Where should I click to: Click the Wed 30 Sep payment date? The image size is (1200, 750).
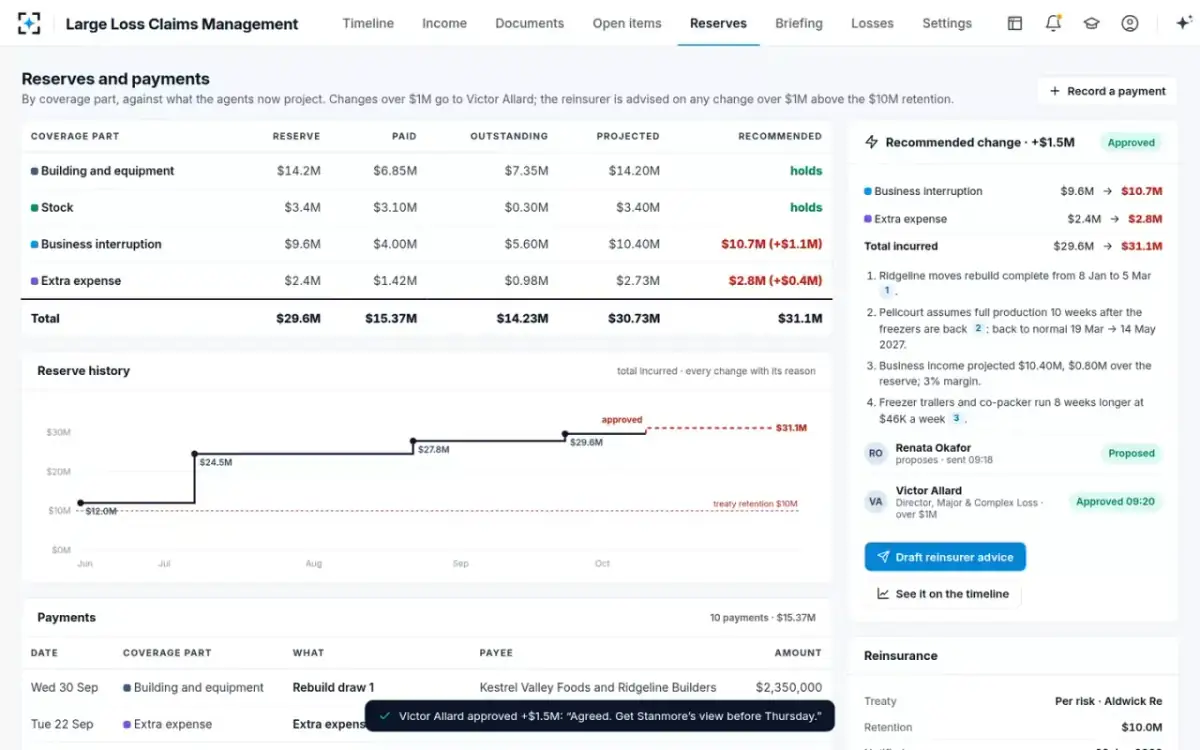click(x=64, y=688)
